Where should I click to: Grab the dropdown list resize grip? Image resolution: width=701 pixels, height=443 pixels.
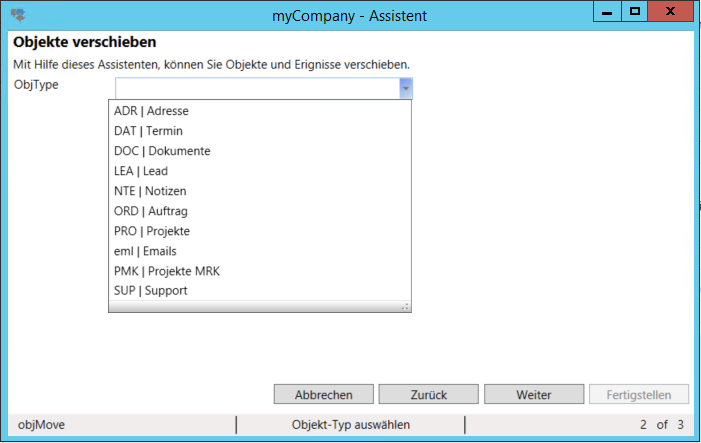(405, 307)
